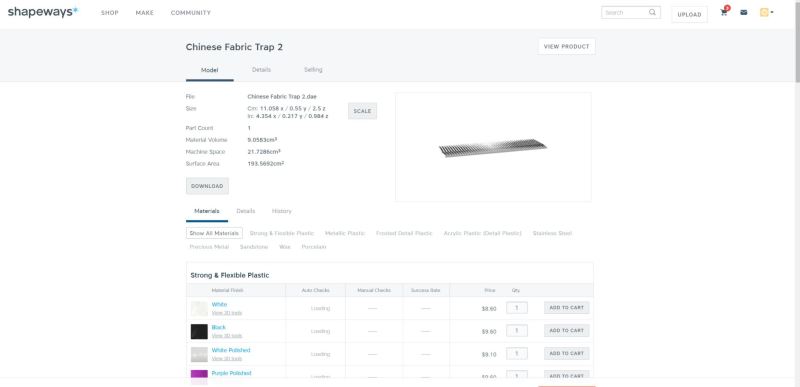Filter by Acrylic Plastic (Detail Plastic)
800x387 pixels.
483,233
